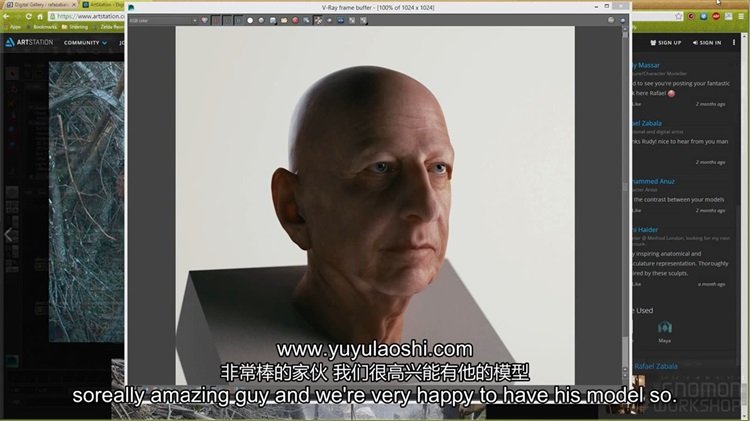Image resolution: width=750 pixels, height=421 pixels.
Task: Click the Sign Up button
Action: tap(665, 43)
